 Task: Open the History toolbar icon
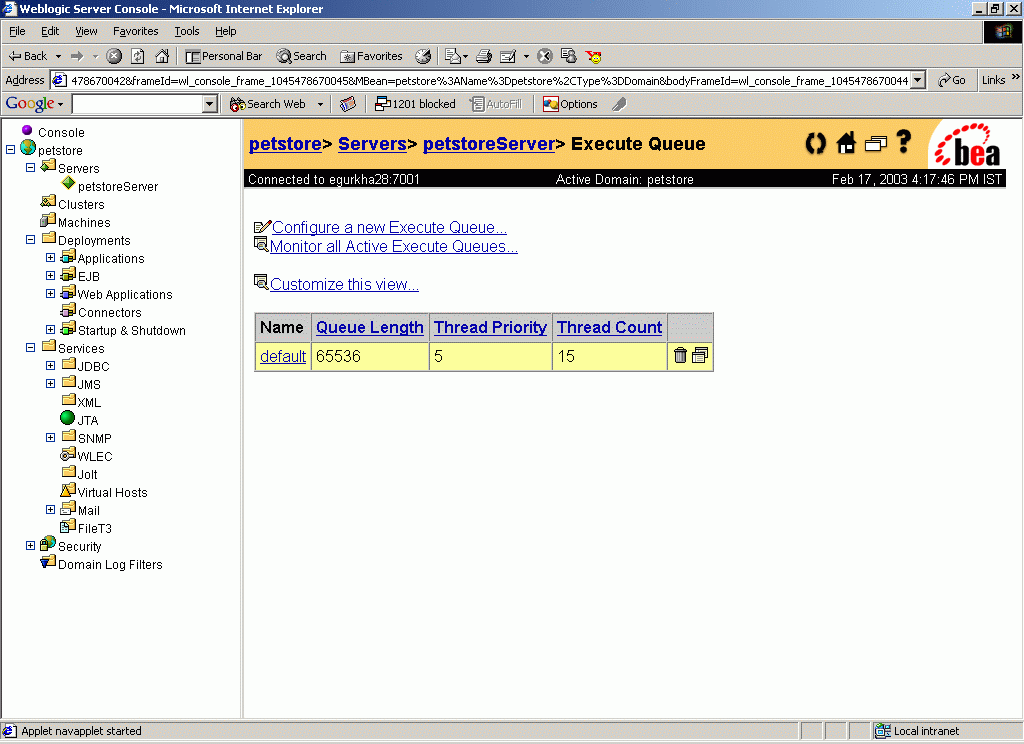pyautogui.click(x=423, y=56)
